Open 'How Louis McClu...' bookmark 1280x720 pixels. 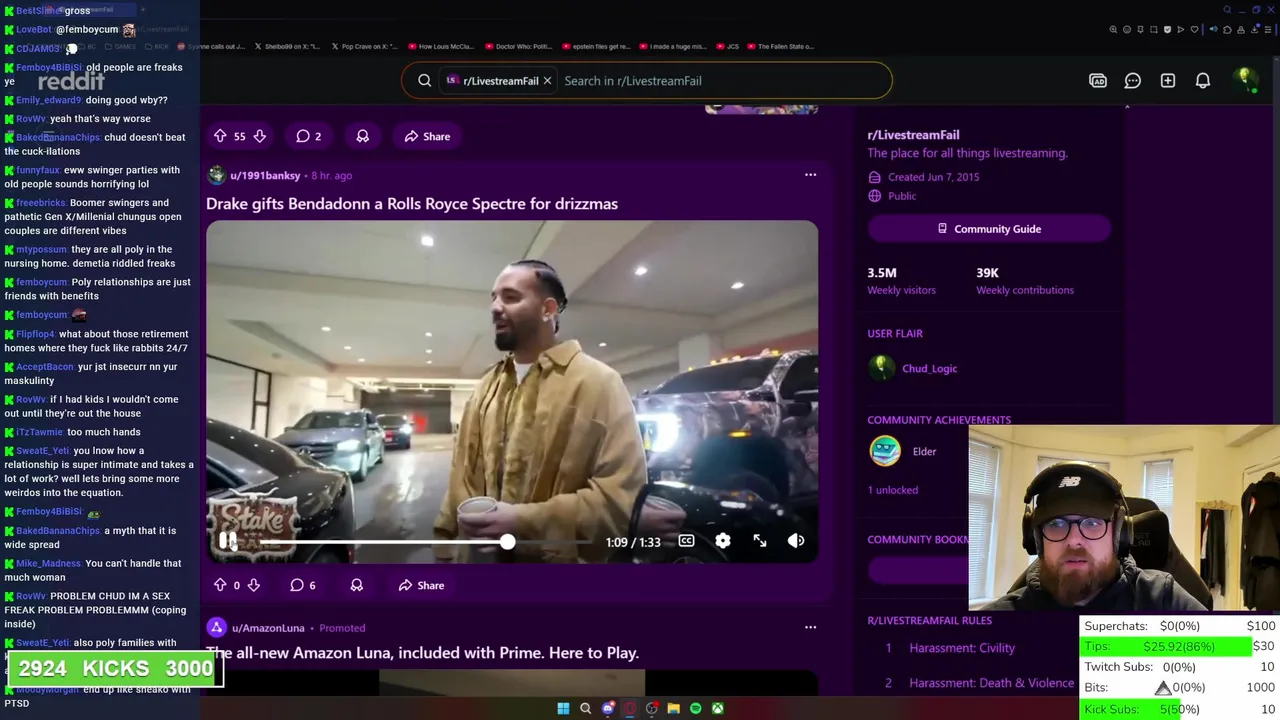(x=440, y=46)
